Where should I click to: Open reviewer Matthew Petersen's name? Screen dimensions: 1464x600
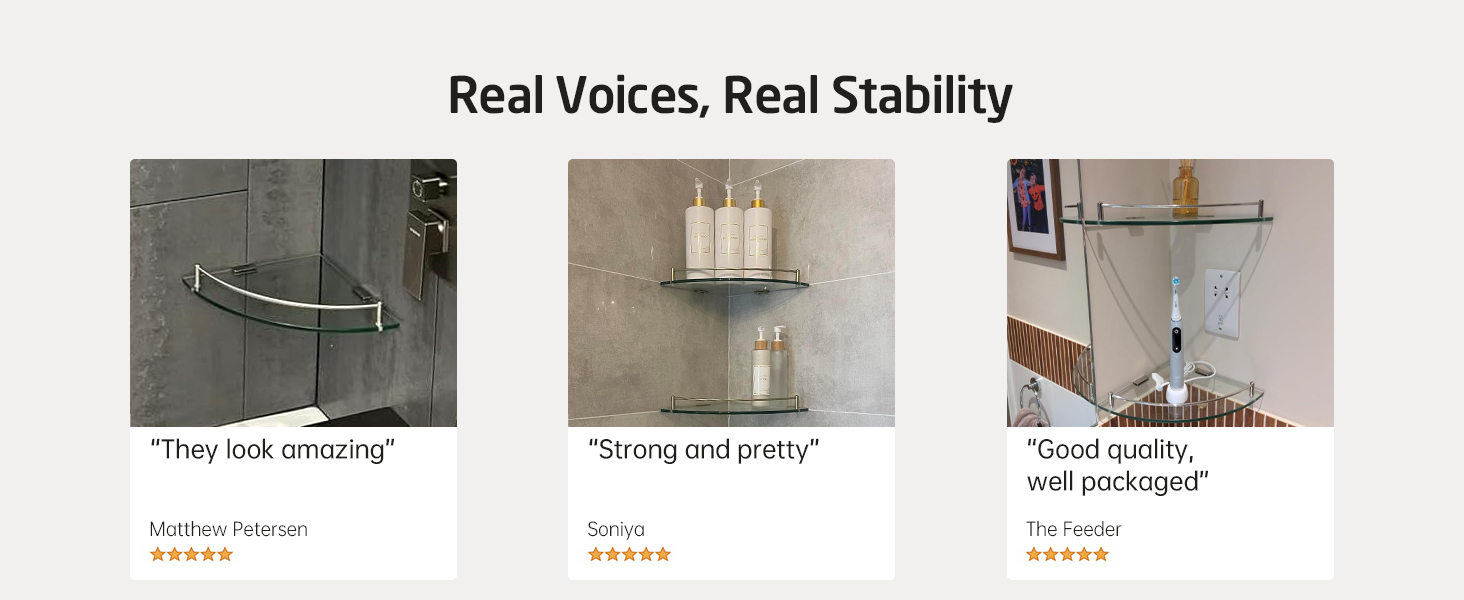229,529
